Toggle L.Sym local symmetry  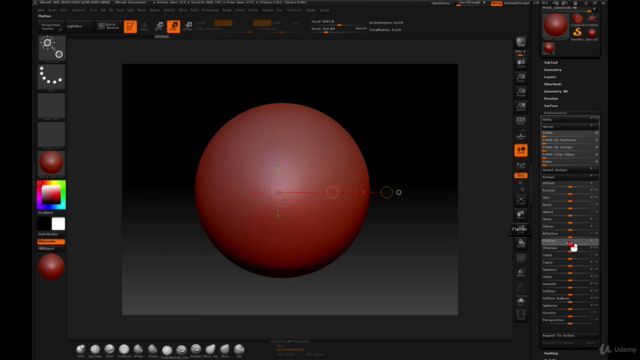tap(521, 165)
